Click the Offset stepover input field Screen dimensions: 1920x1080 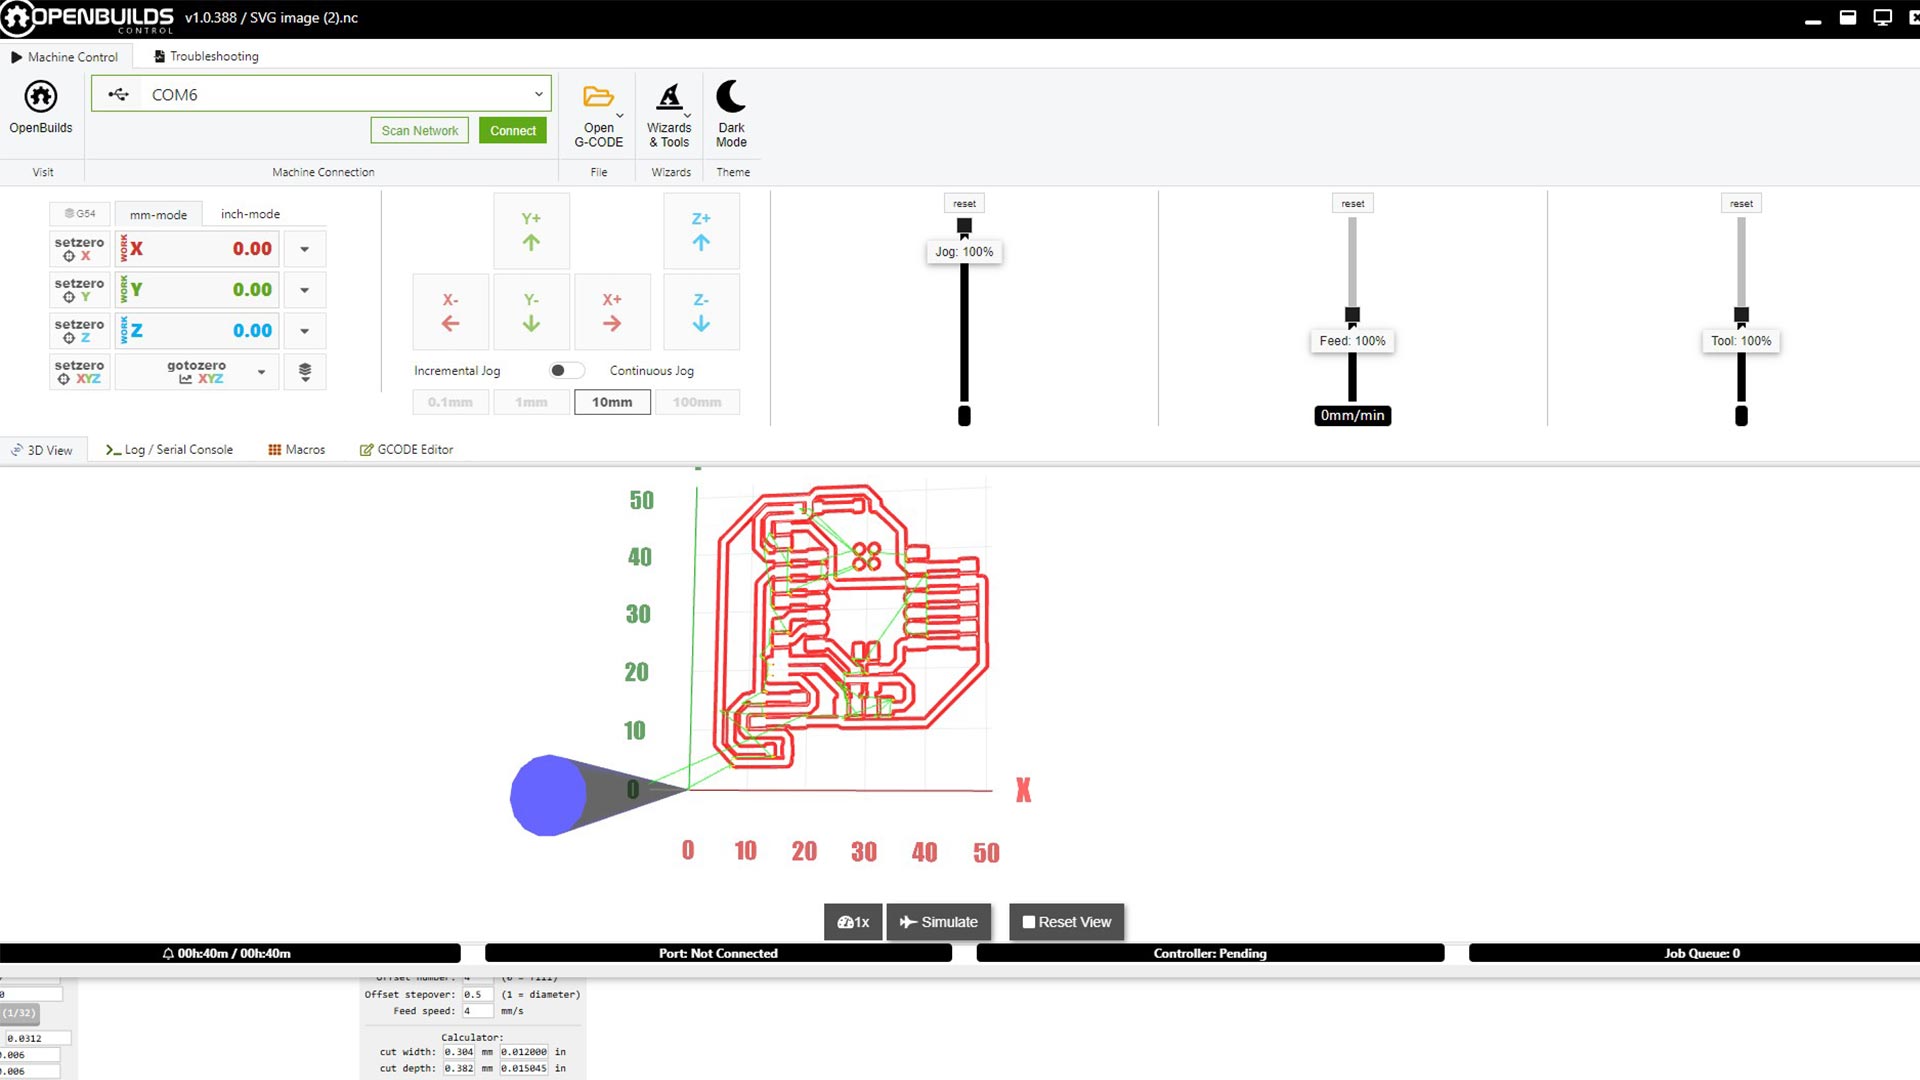tap(477, 994)
